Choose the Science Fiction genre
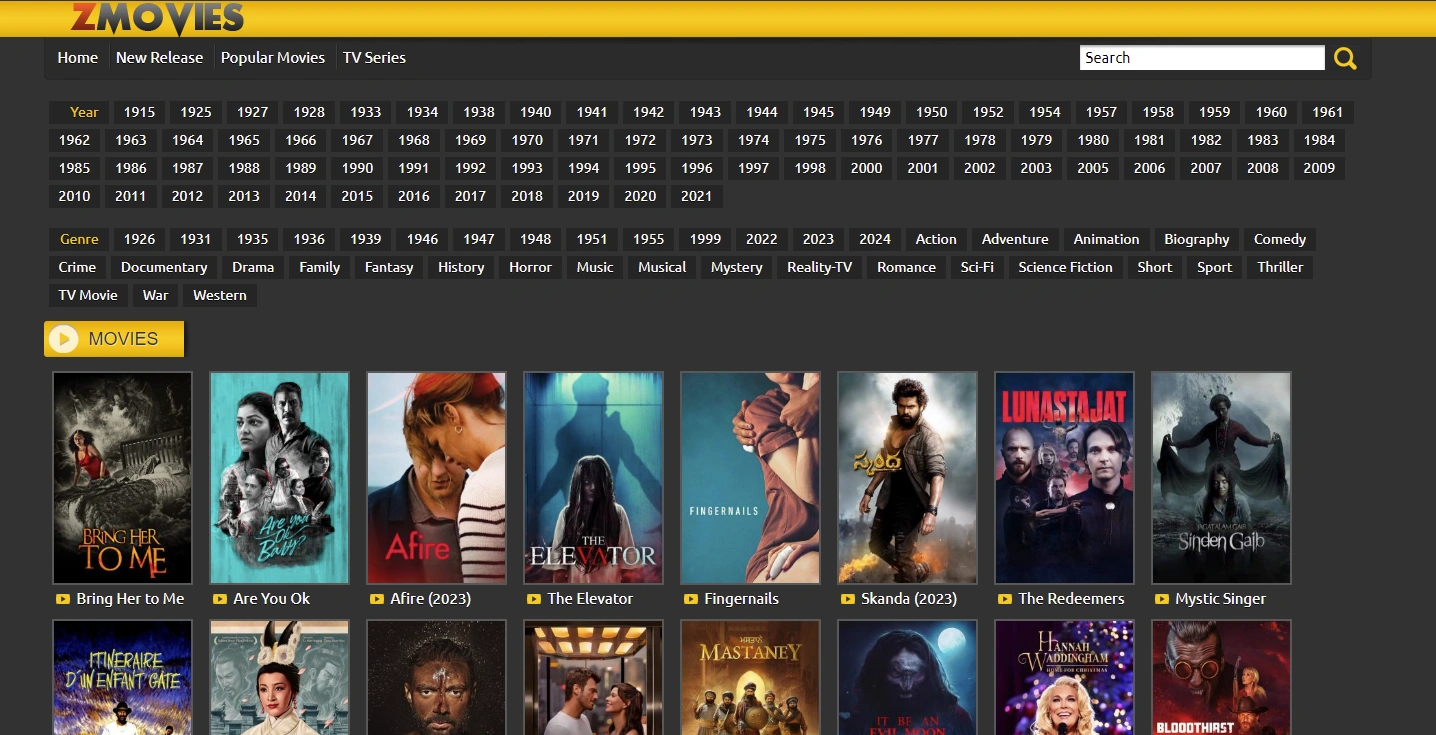 point(1065,267)
